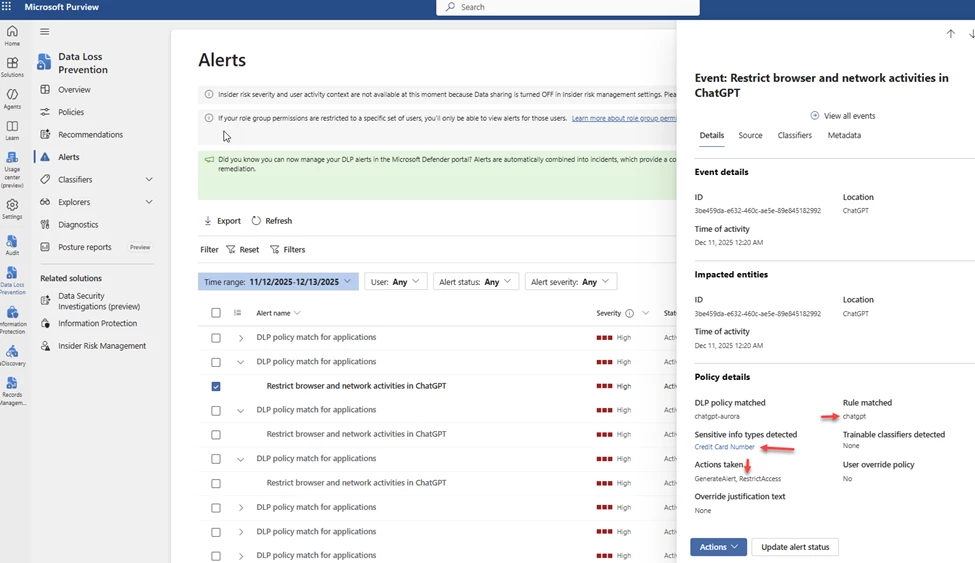Open Severity column sort chevron
Image resolution: width=975 pixels, height=563 pixels.
coord(645,313)
